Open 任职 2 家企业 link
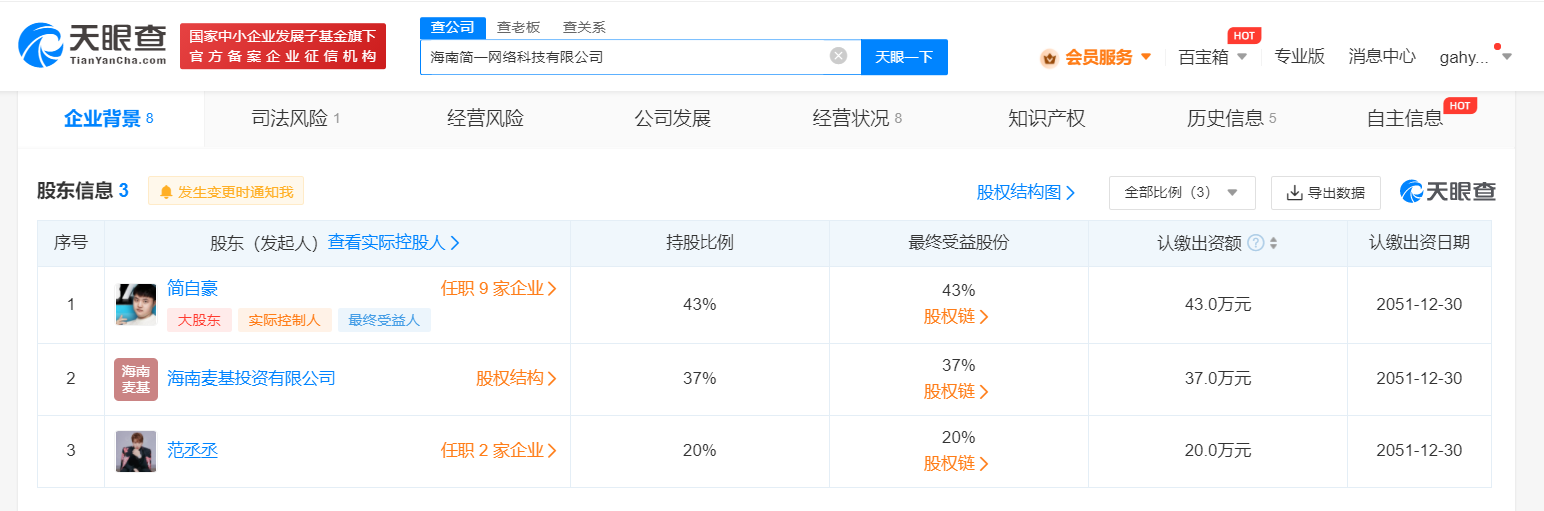Screen dimensions: 1544x511 click(499, 451)
